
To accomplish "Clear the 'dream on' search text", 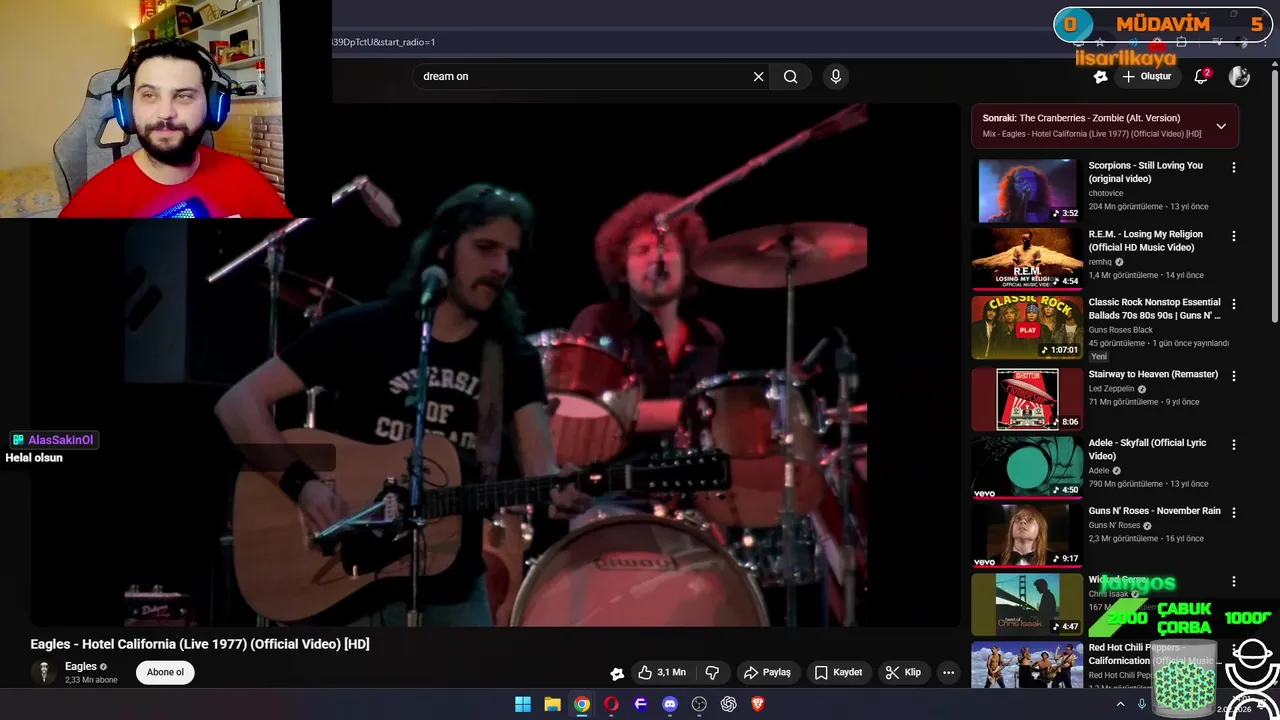I will tap(758, 76).
